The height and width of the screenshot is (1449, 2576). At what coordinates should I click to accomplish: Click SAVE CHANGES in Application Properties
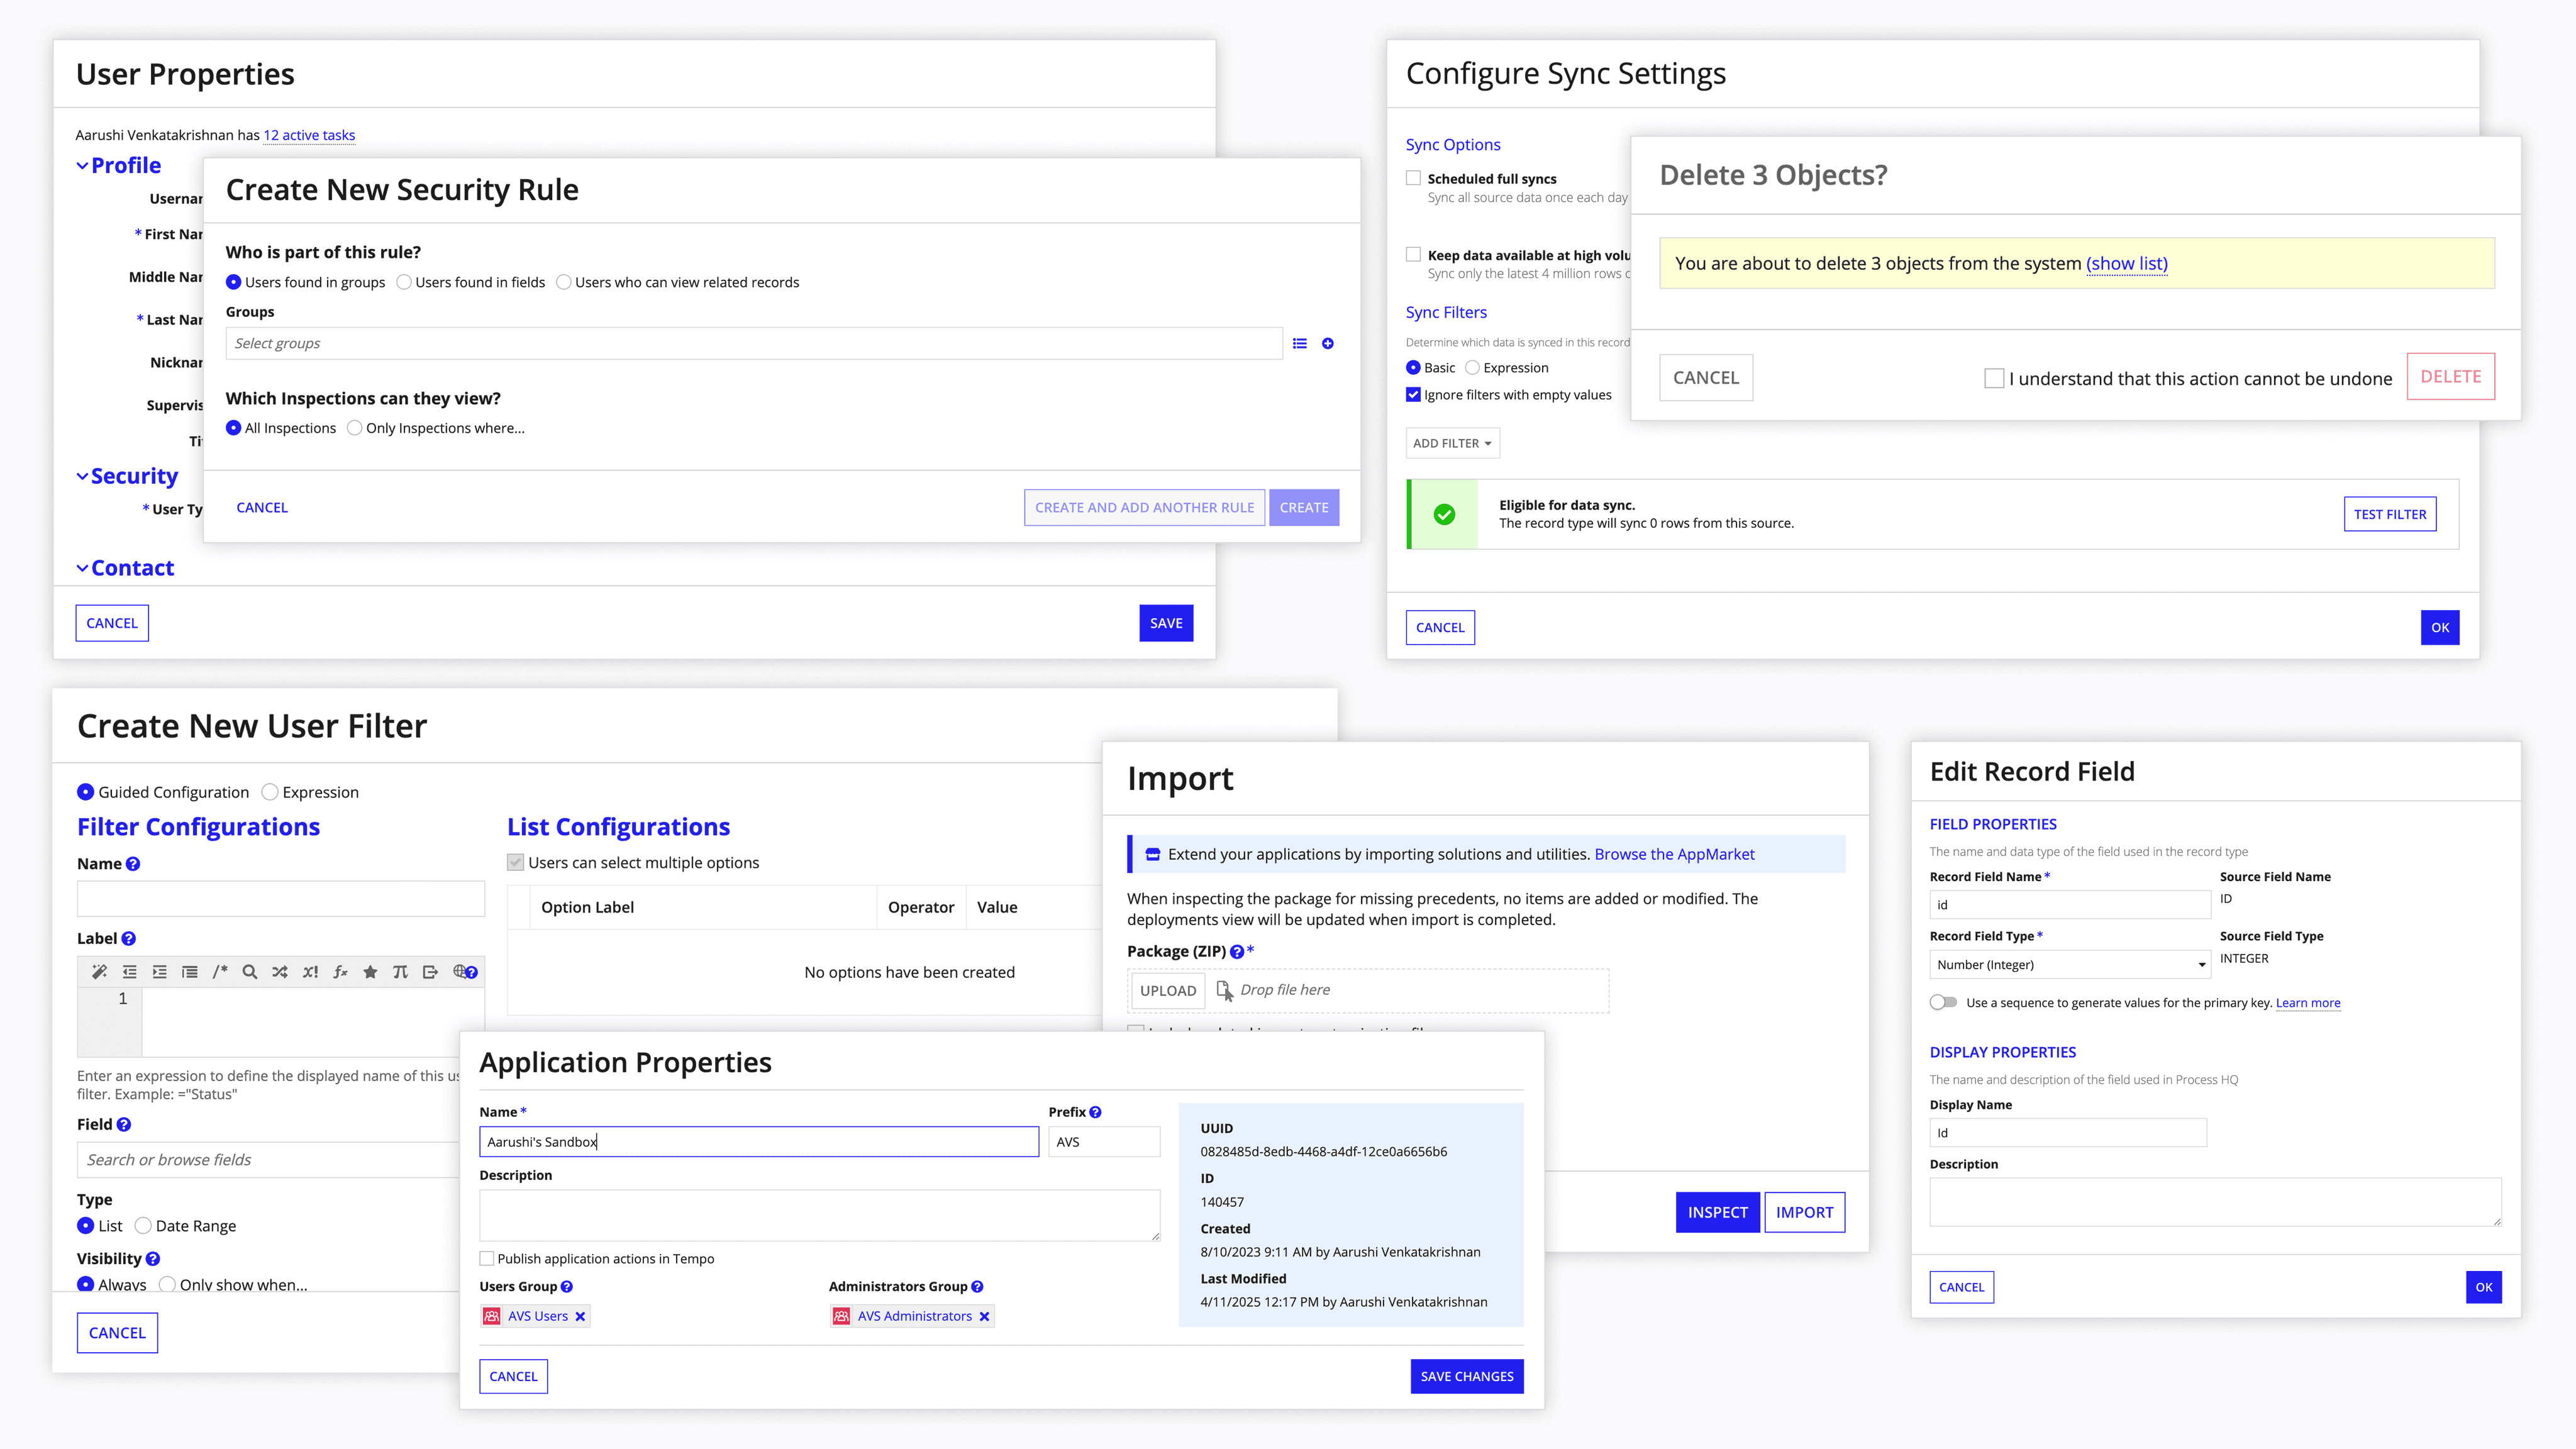1467,1376
